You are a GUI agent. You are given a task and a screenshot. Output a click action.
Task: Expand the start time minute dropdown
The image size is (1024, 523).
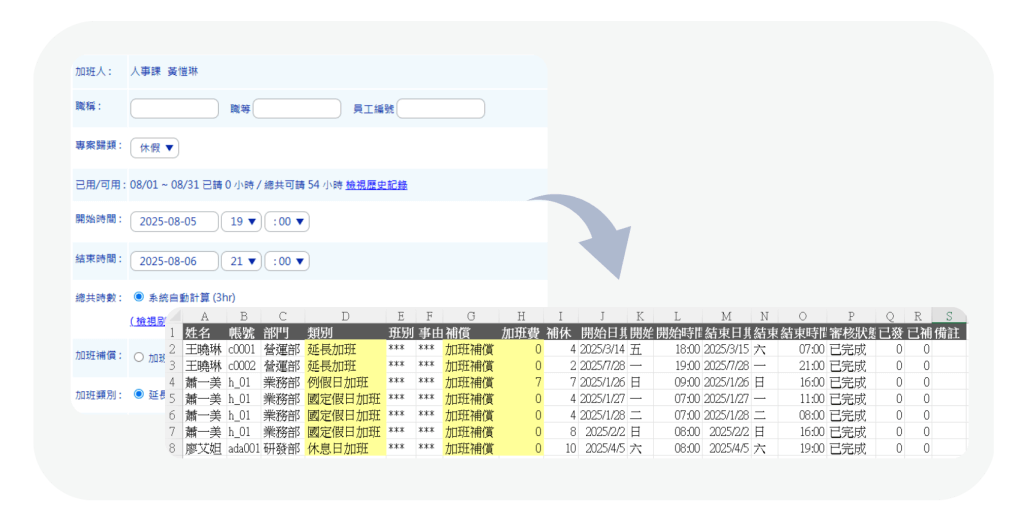[287, 222]
